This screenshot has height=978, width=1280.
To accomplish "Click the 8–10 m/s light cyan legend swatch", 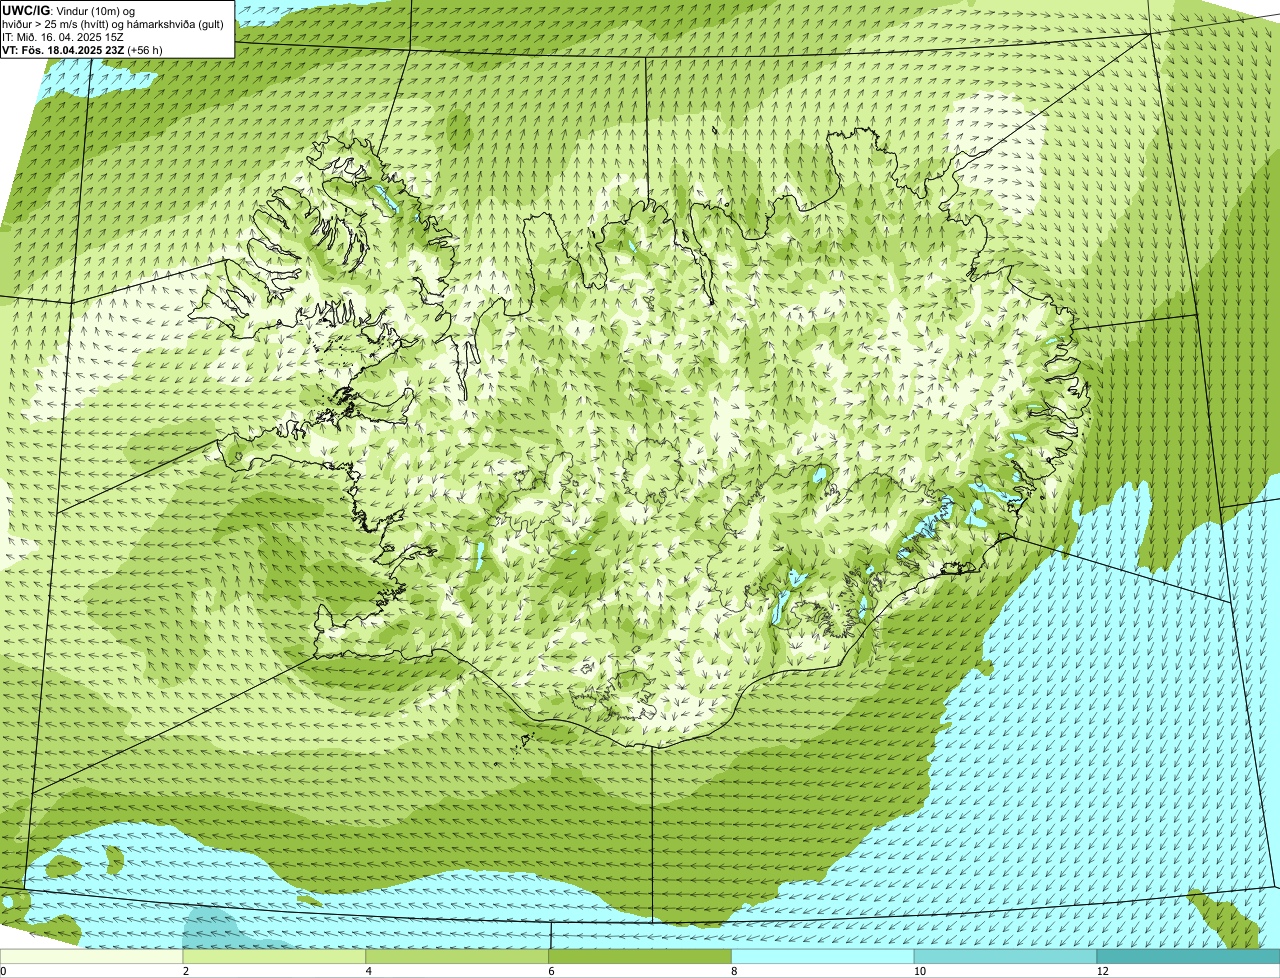I will (x=823, y=957).
